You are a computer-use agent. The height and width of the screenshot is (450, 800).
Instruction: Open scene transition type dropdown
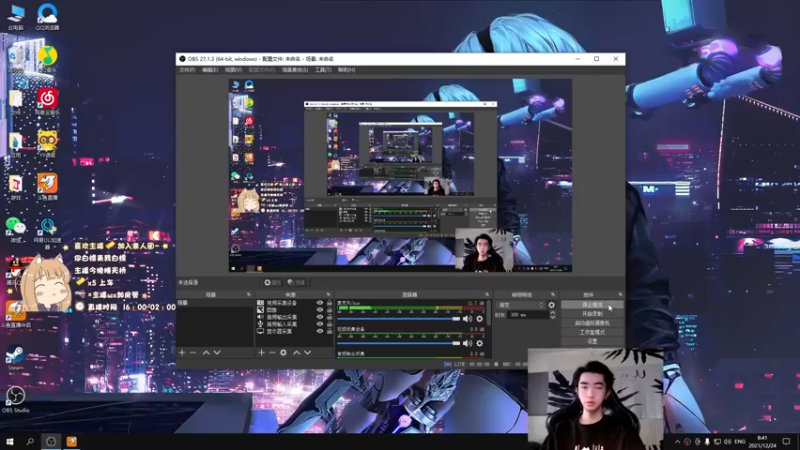click(x=521, y=305)
